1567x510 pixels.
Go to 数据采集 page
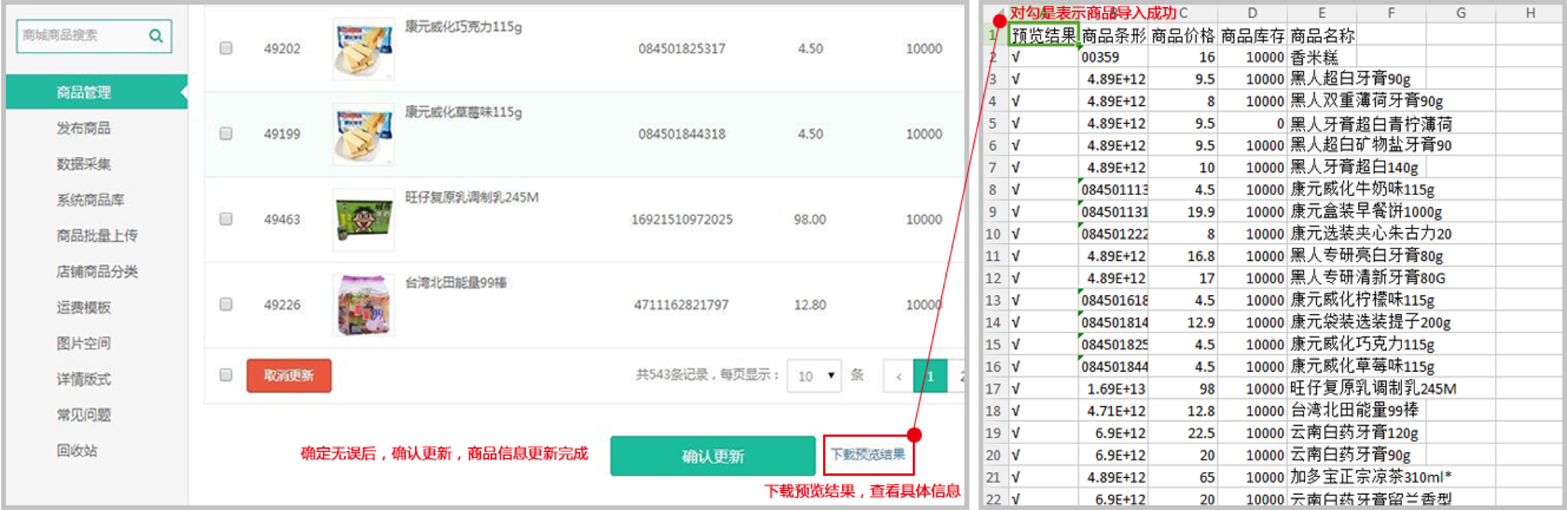(84, 164)
